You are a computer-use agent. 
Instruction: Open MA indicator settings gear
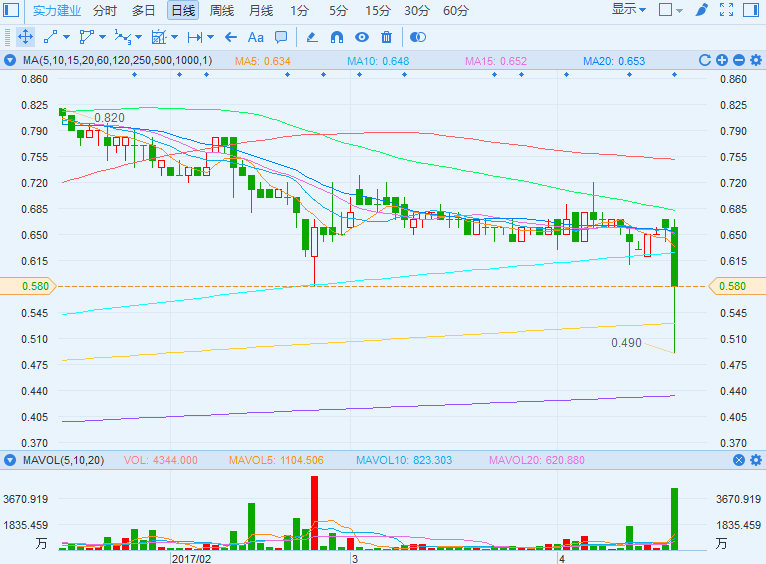756,60
